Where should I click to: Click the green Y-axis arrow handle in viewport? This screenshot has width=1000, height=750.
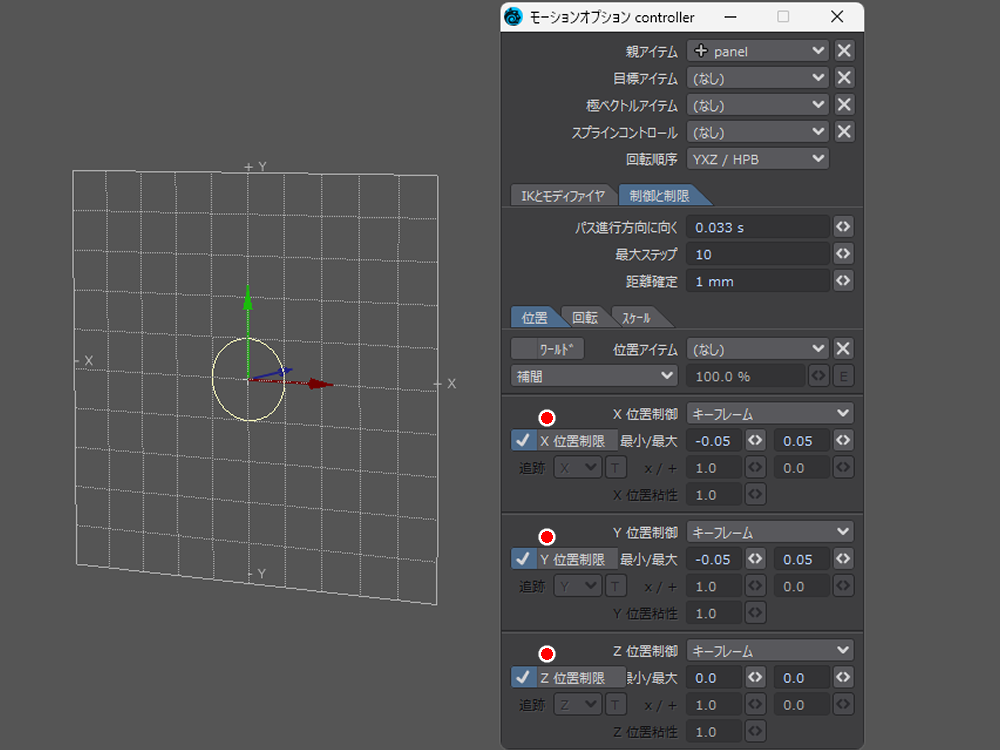click(248, 298)
